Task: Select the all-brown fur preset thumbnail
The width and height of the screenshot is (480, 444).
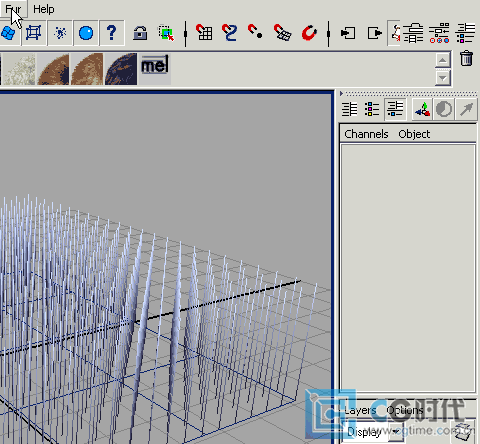Action: click(x=87, y=69)
